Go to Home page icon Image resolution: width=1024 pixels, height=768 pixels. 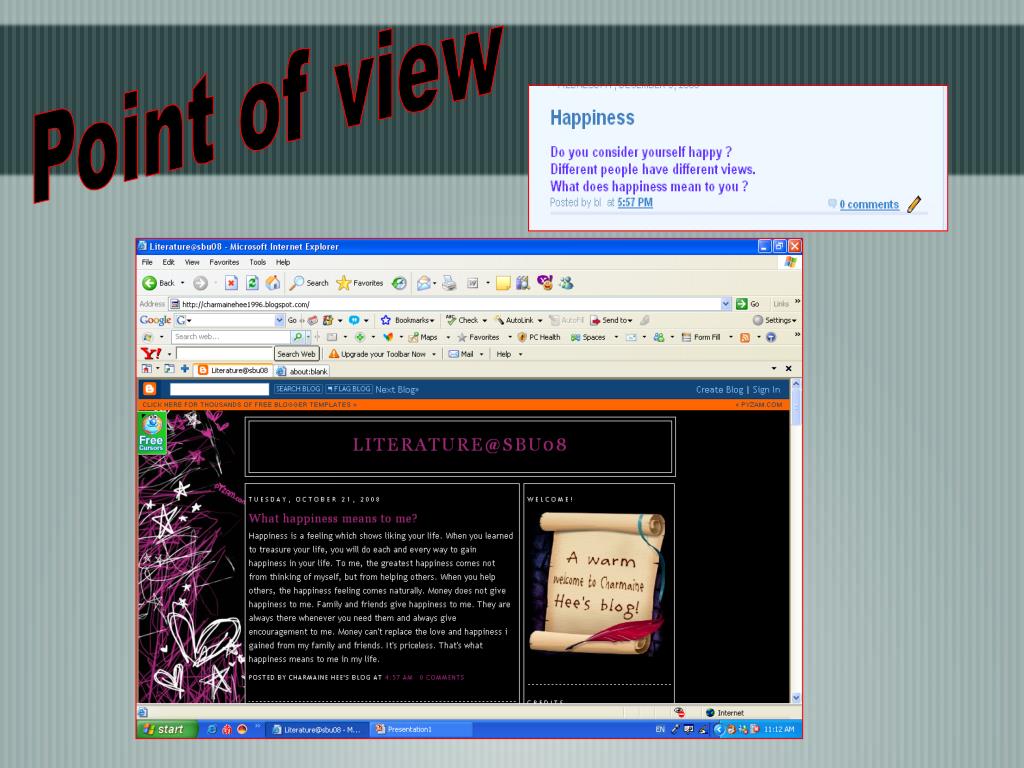(273, 283)
